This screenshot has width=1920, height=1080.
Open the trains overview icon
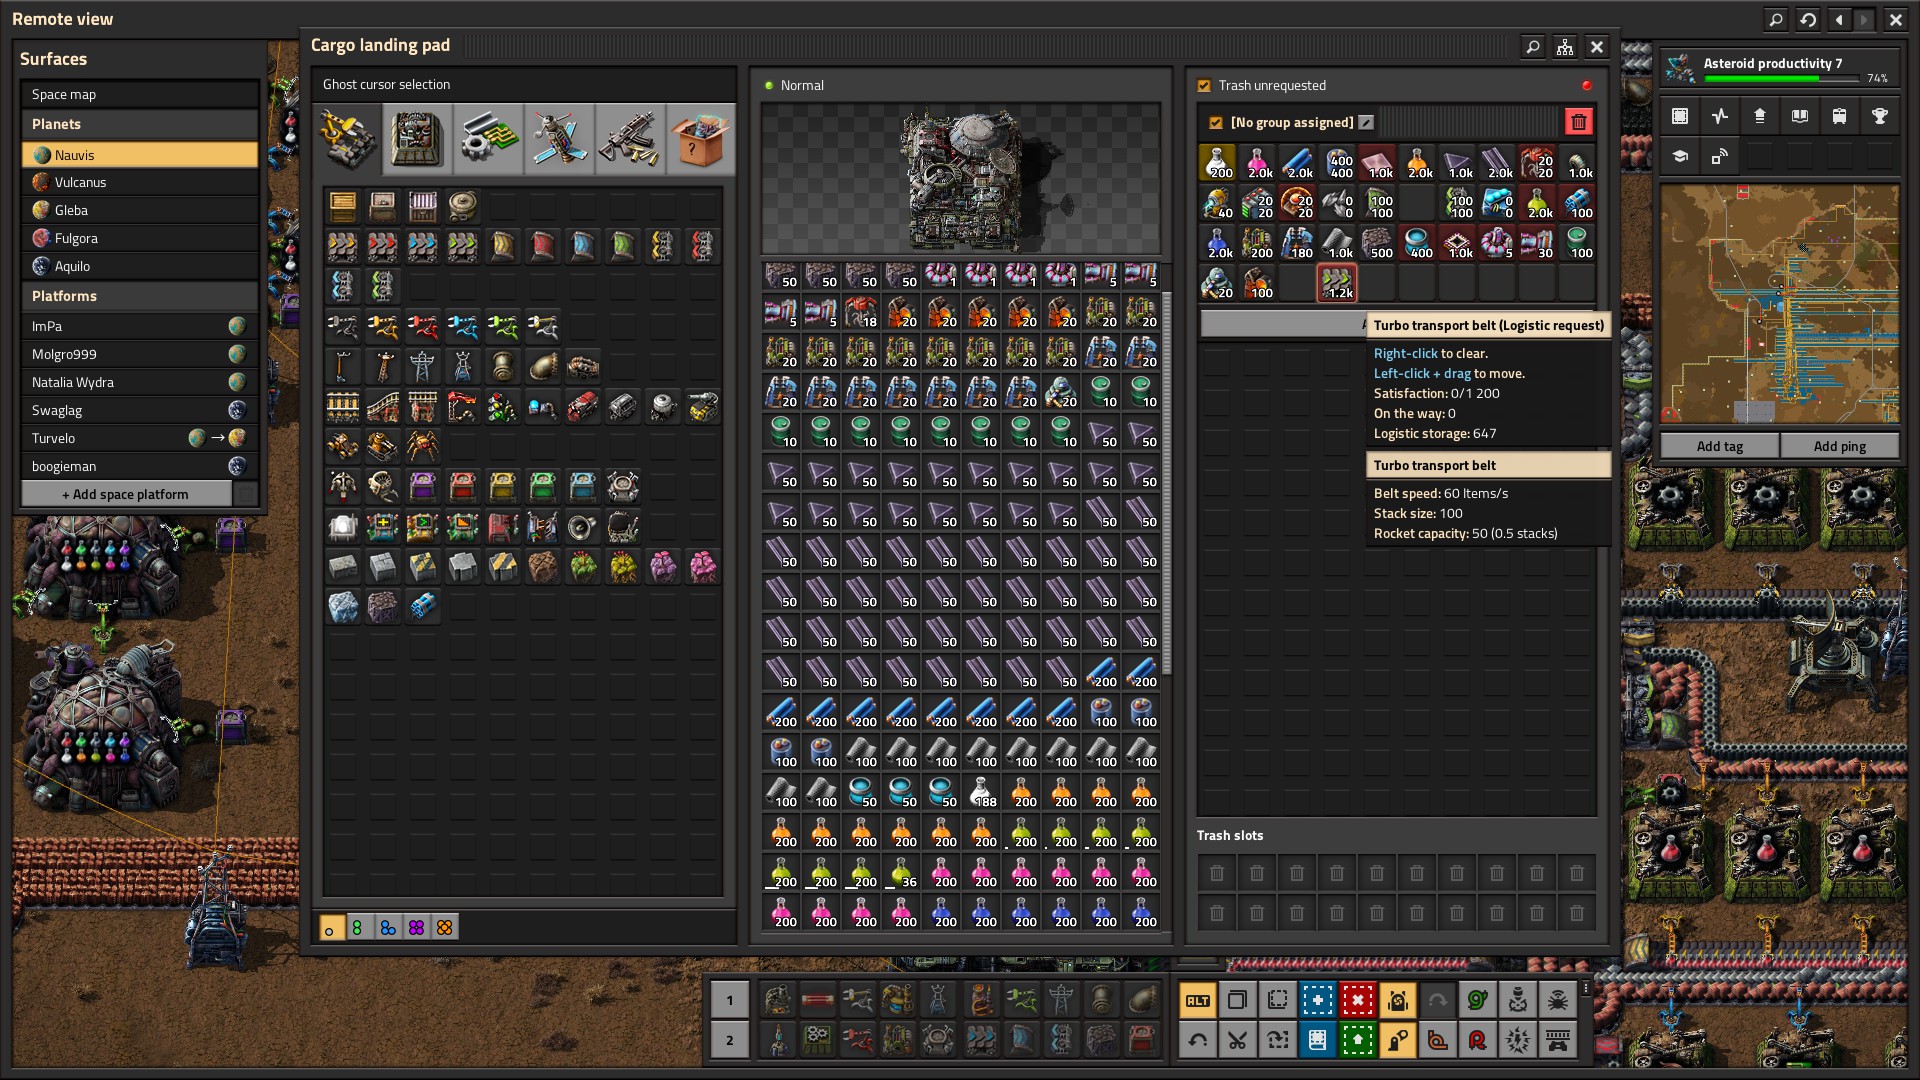click(1840, 116)
